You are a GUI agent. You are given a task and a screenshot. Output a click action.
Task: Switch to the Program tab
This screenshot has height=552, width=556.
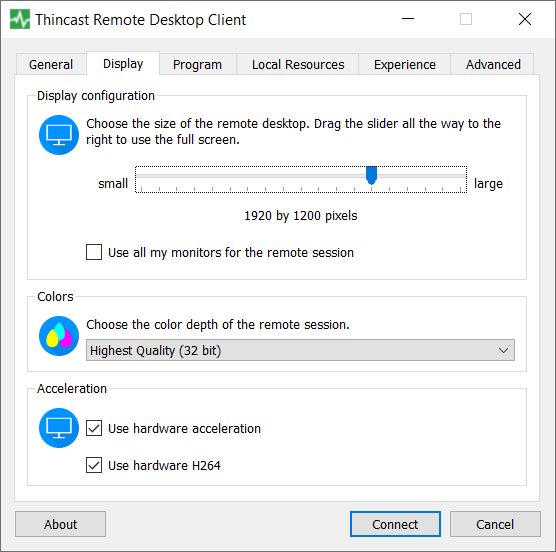(198, 65)
